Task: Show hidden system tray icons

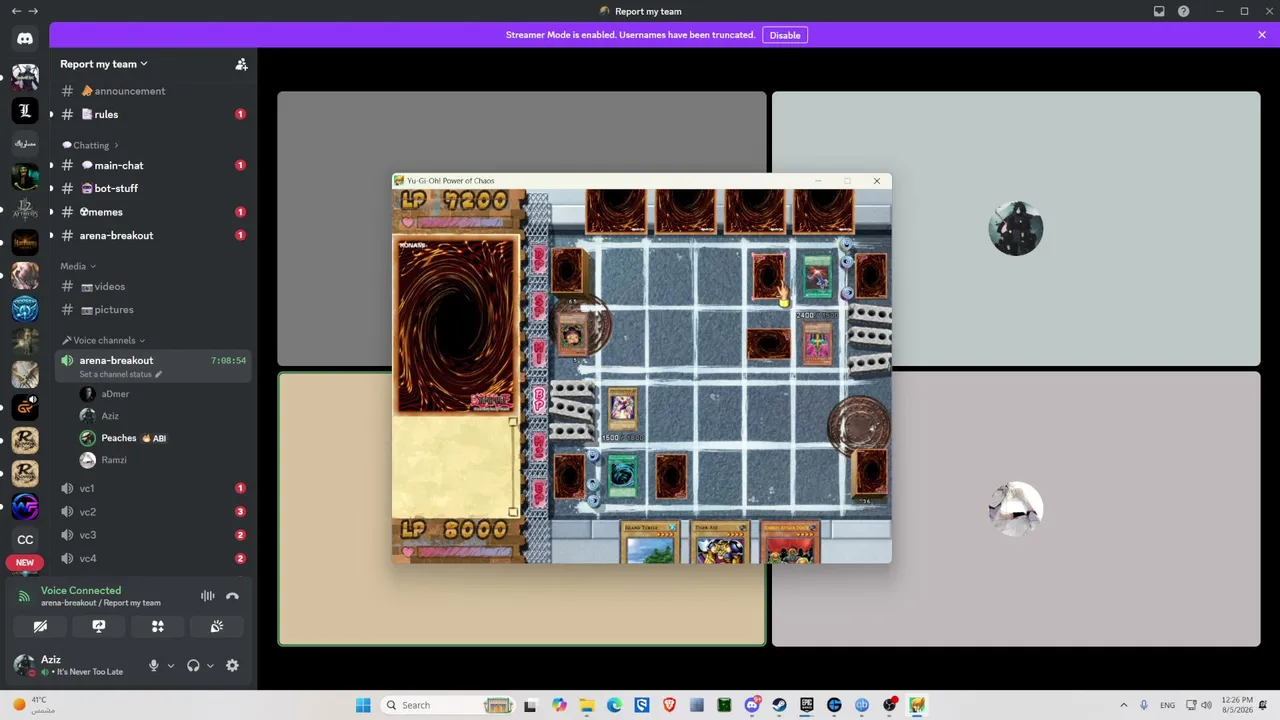Action: click(1123, 705)
